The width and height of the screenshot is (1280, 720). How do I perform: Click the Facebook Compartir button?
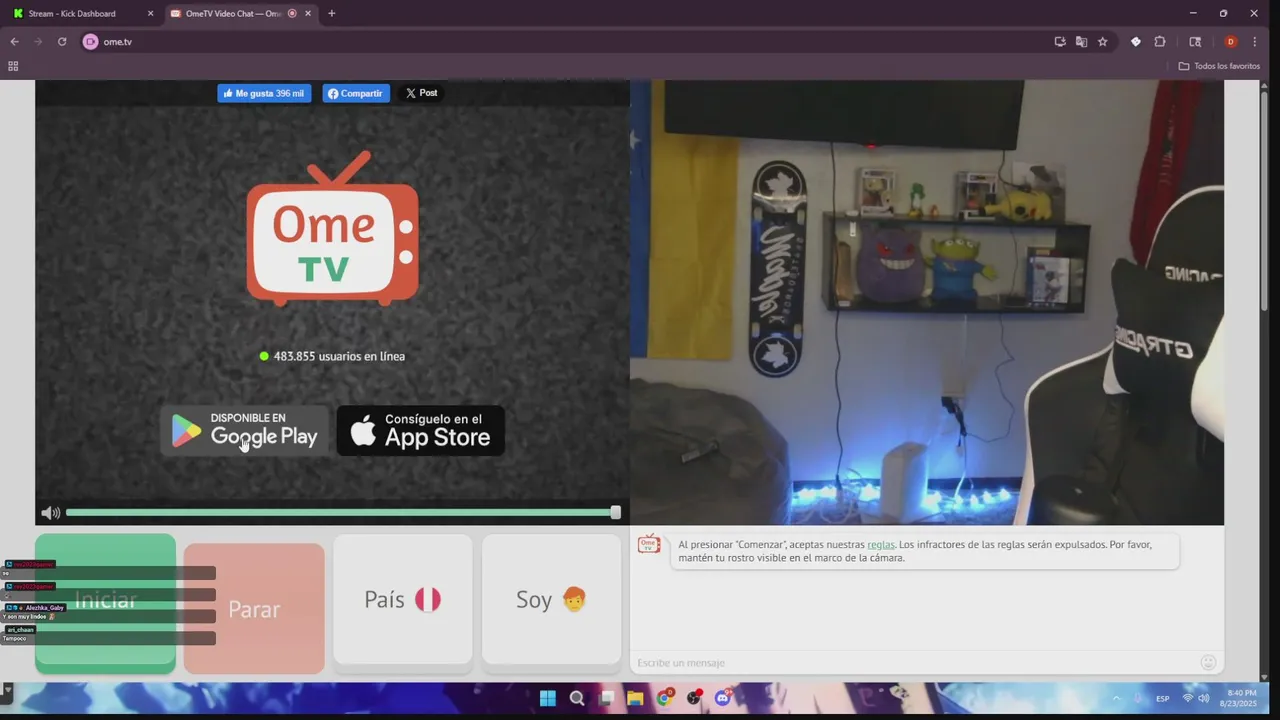[x=356, y=93]
